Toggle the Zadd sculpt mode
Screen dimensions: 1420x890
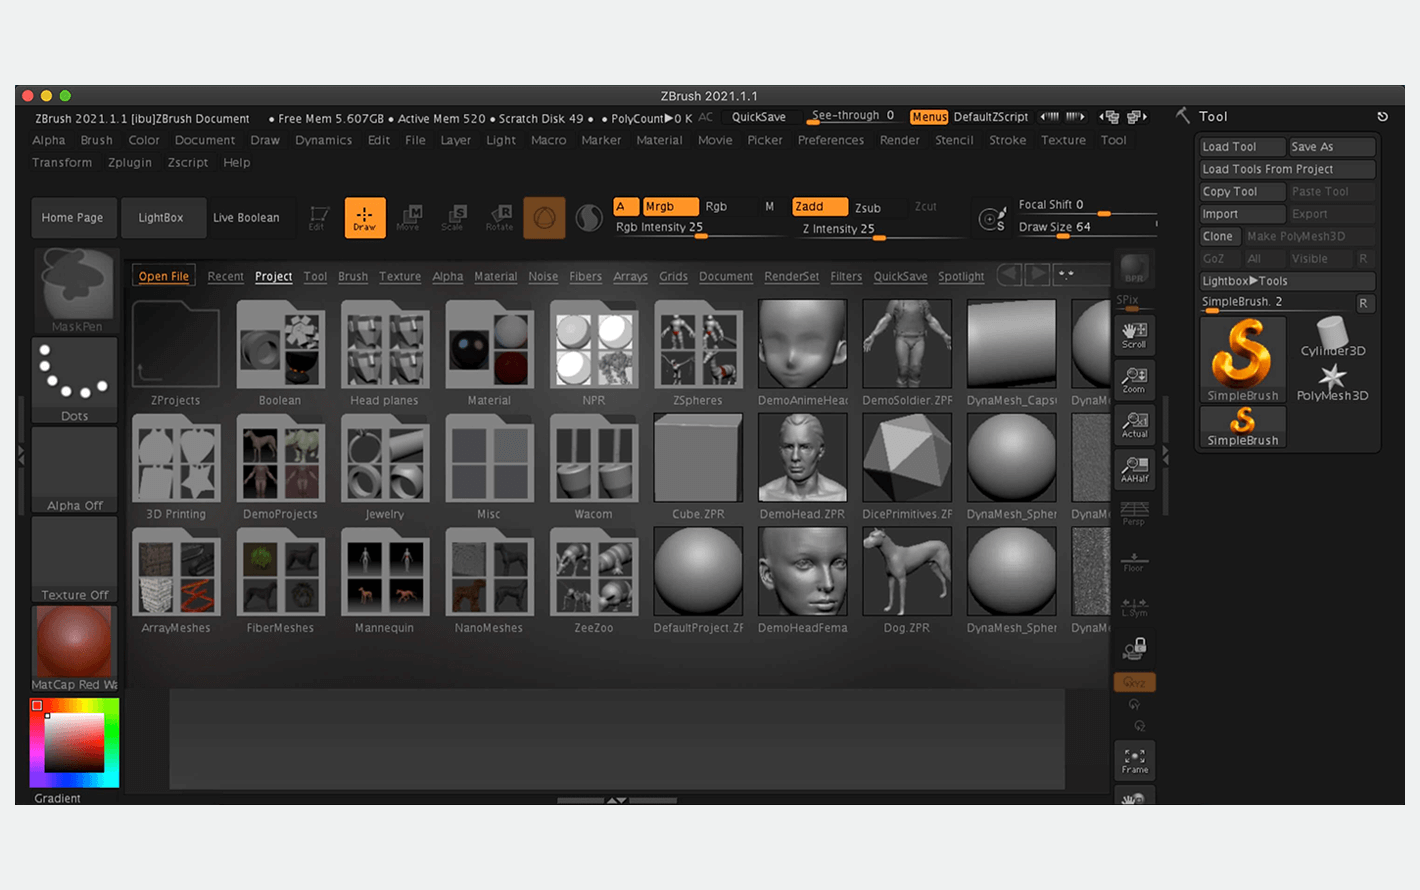[x=819, y=207]
